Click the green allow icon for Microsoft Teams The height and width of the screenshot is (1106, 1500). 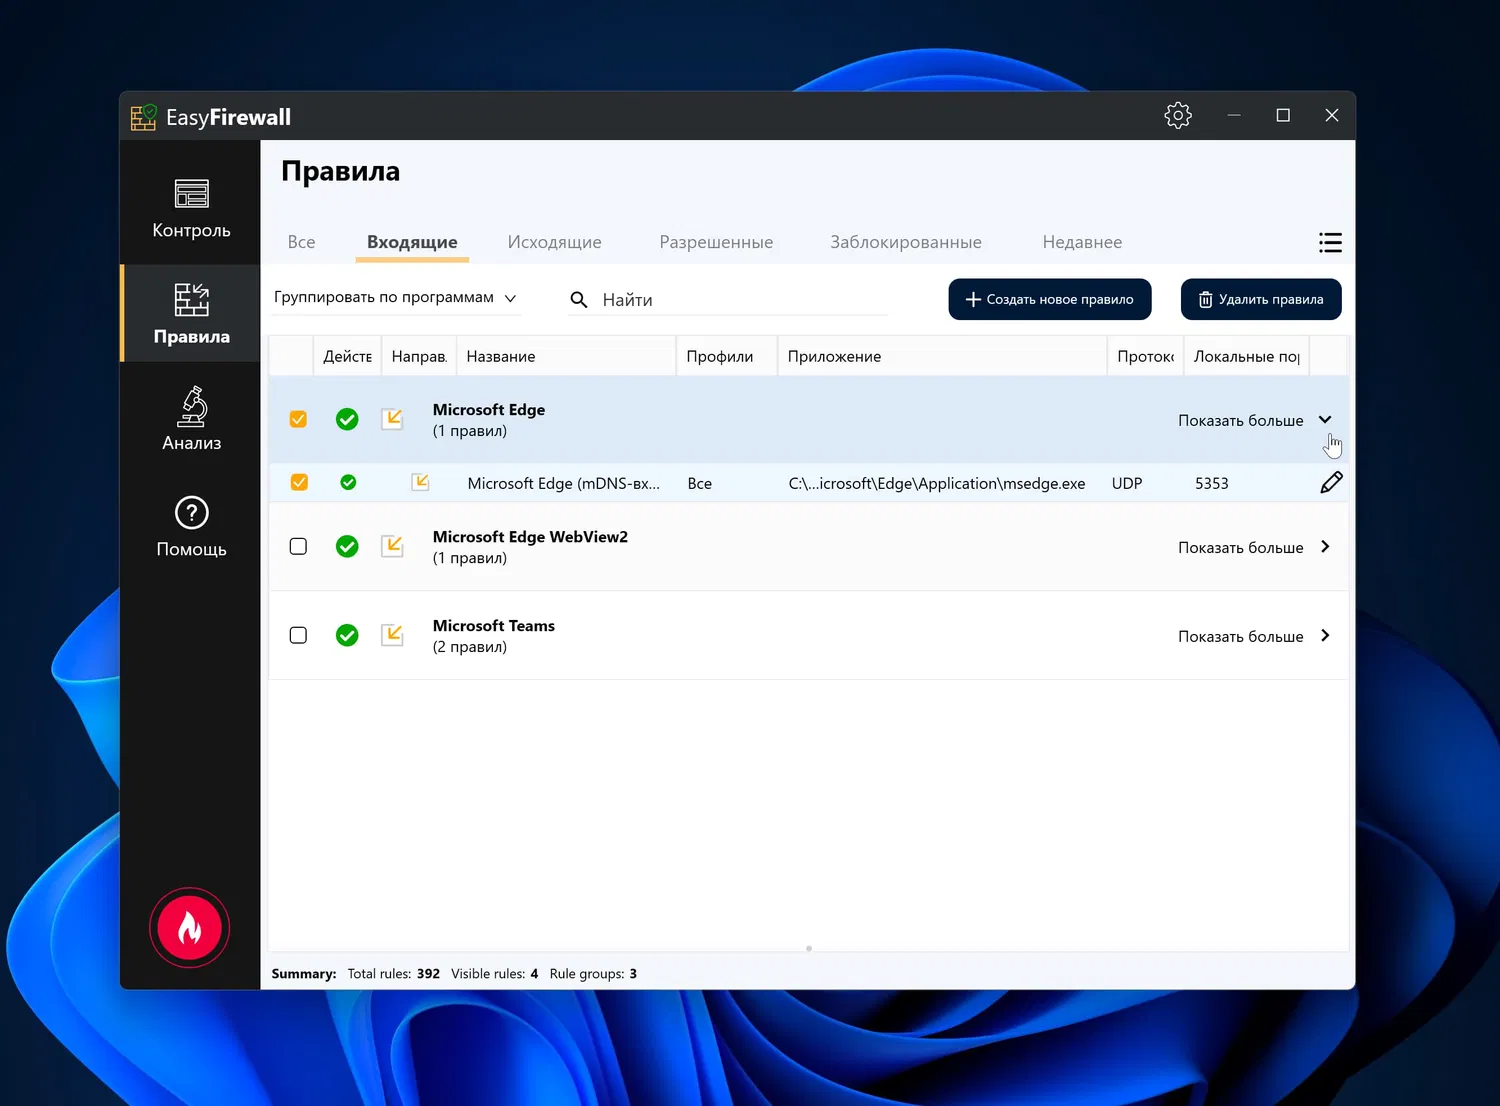(347, 635)
